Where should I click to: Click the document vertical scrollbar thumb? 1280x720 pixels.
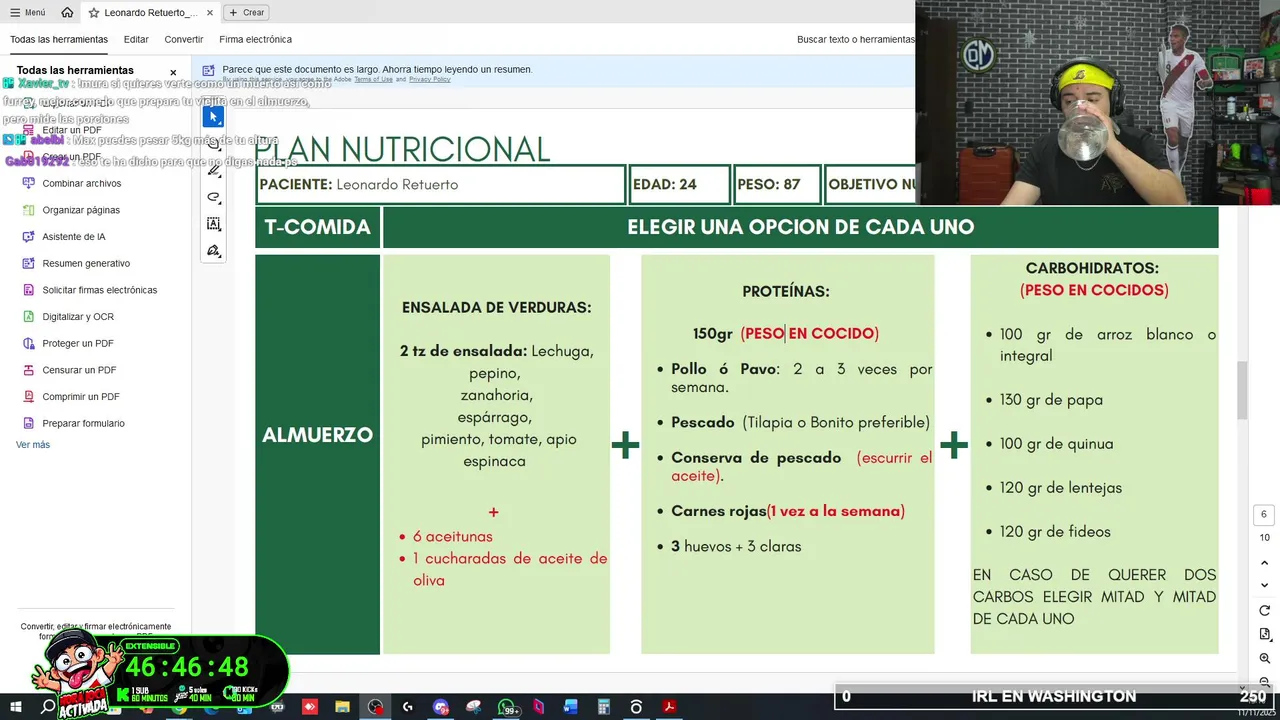[1243, 390]
